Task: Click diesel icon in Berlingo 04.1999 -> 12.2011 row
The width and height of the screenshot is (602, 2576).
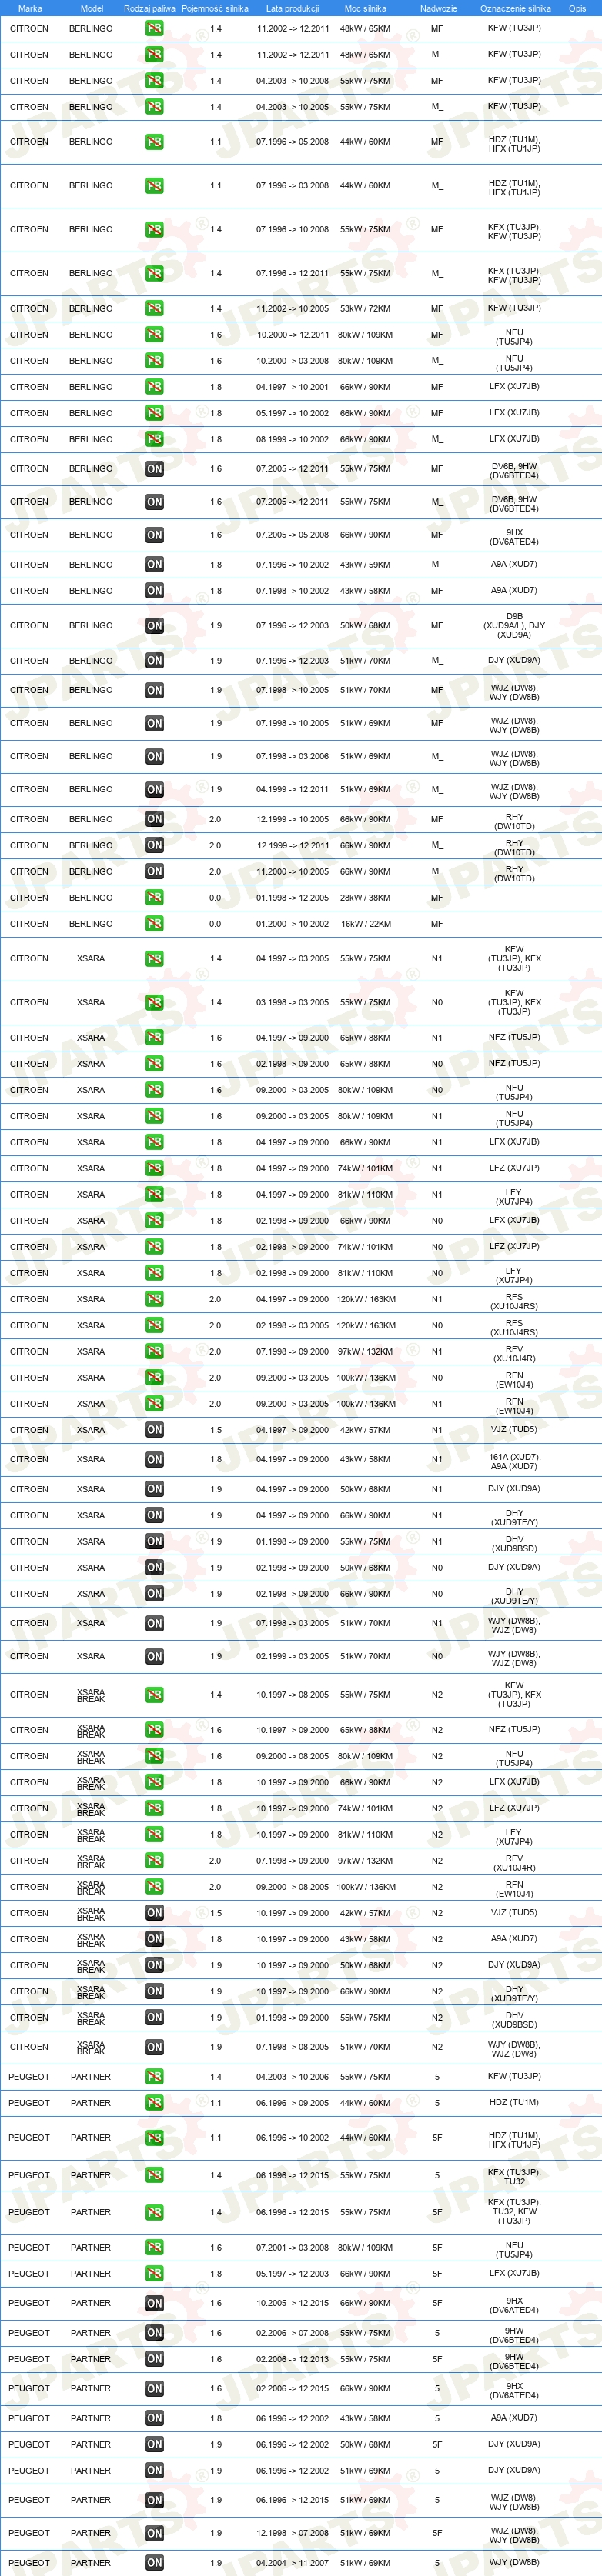Action: tap(154, 790)
